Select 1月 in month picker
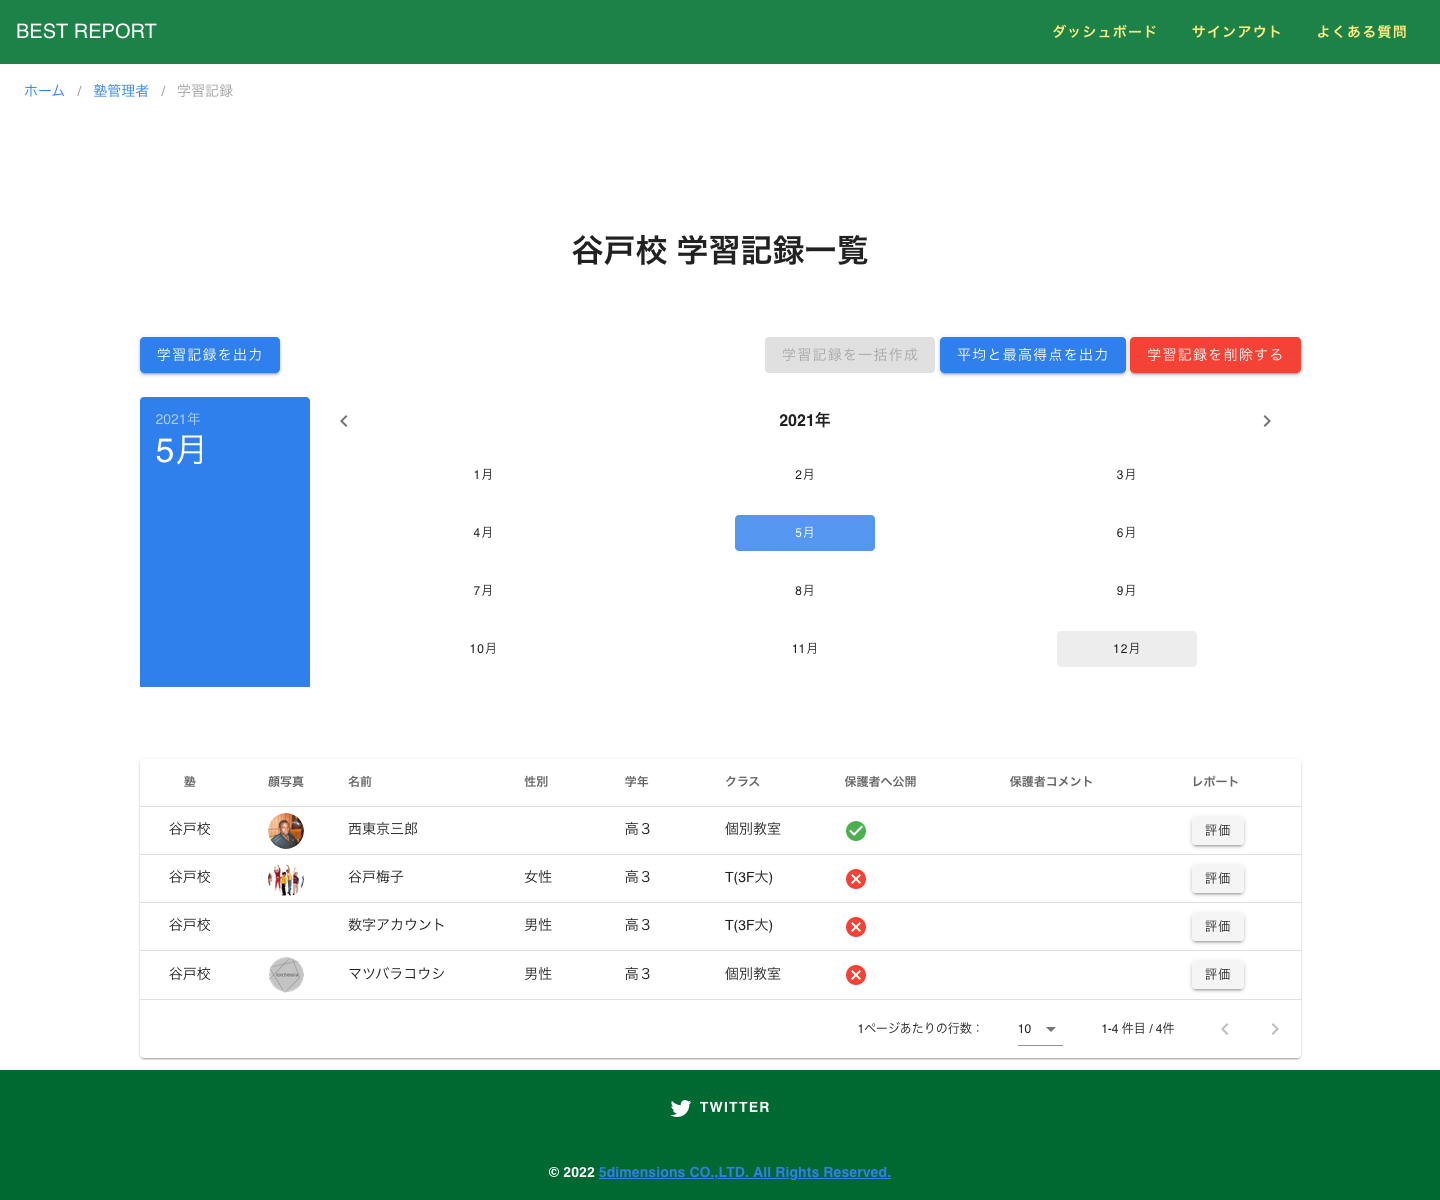 pos(483,475)
